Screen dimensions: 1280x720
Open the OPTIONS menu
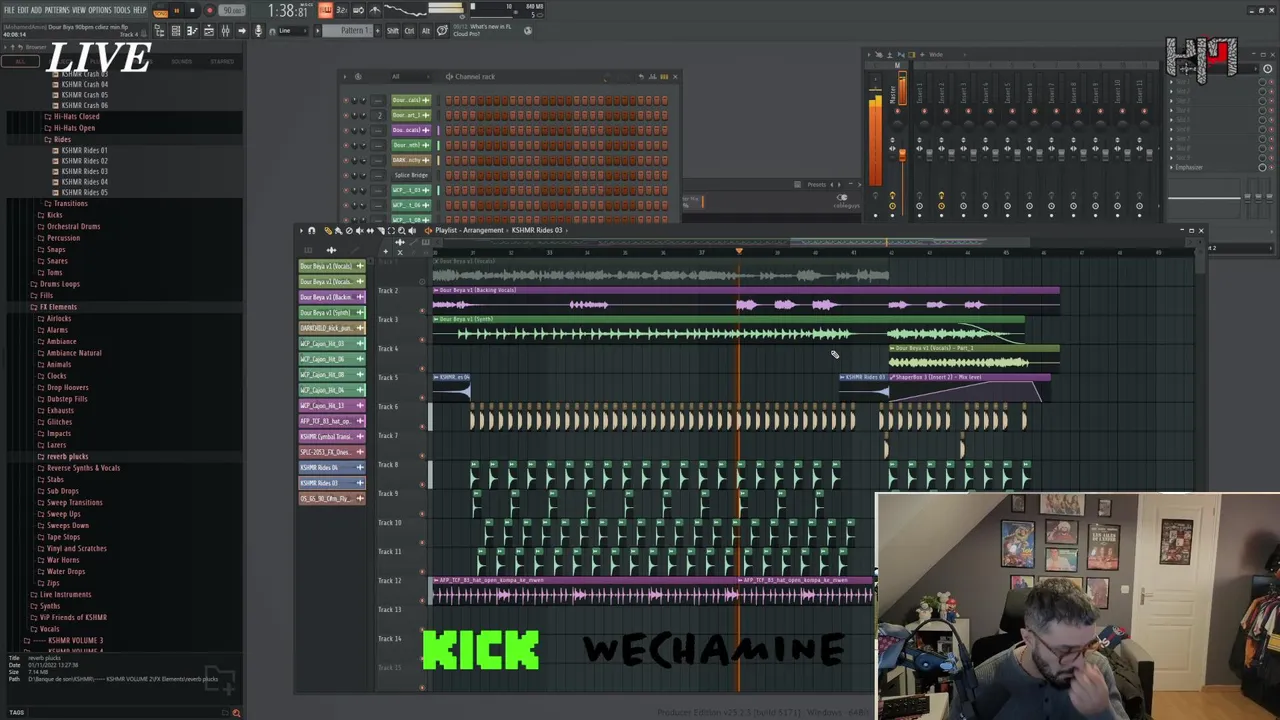(x=100, y=10)
